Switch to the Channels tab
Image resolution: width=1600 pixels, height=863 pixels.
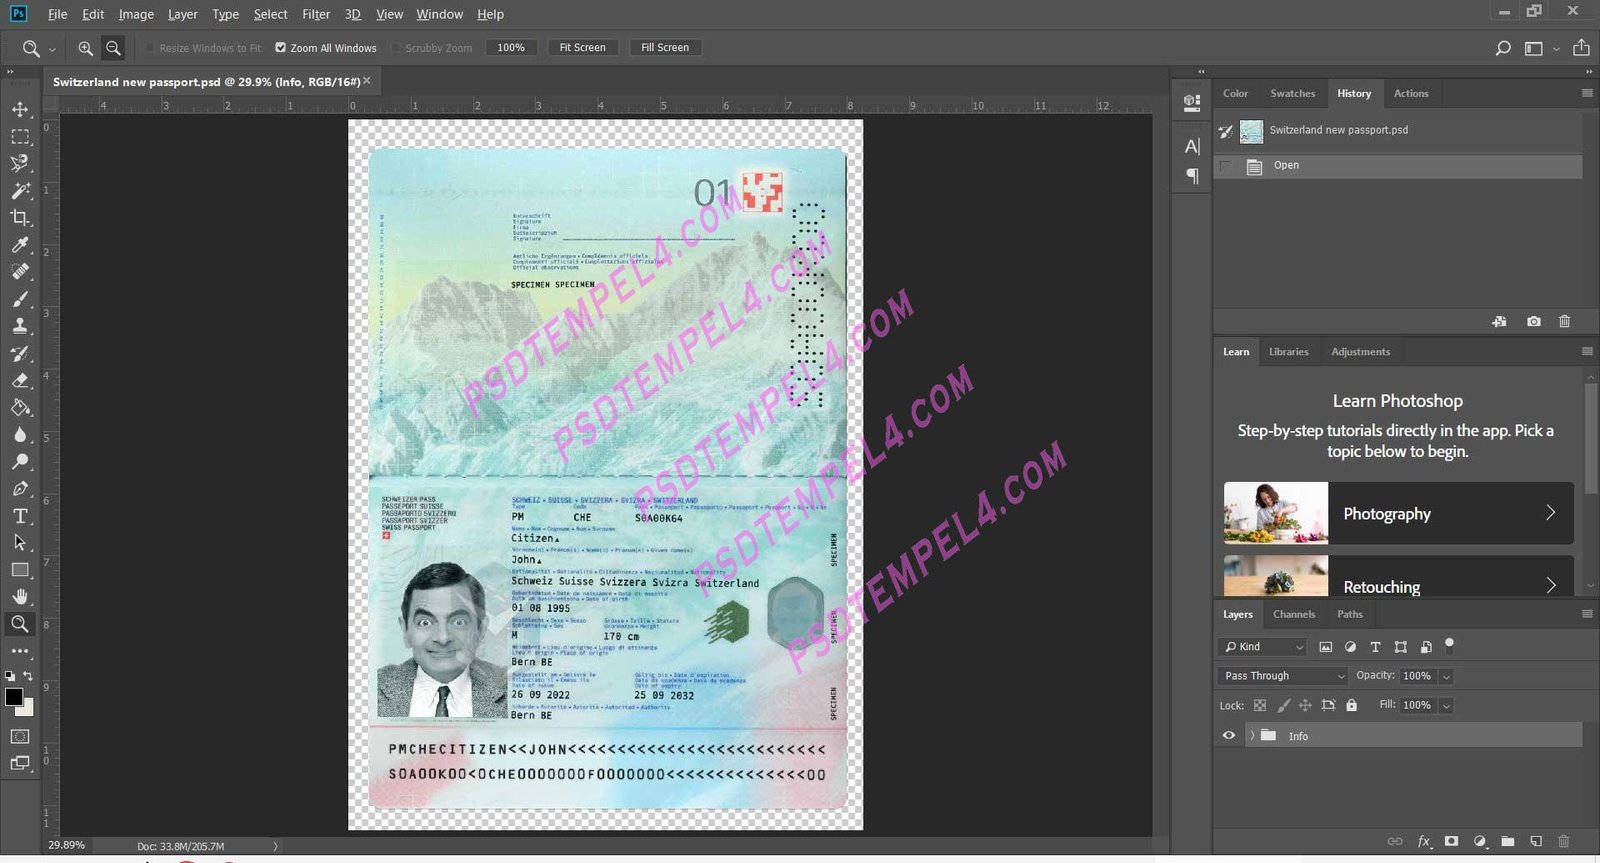click(x=1294, y=614)
